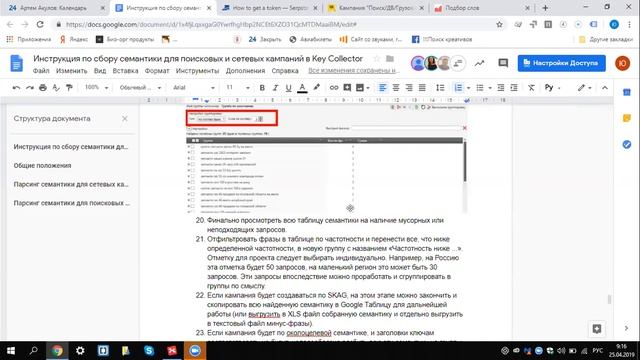Open zoom 100% dropdown
The height and width of the screenshot is (360, 640).
[96, 87]
